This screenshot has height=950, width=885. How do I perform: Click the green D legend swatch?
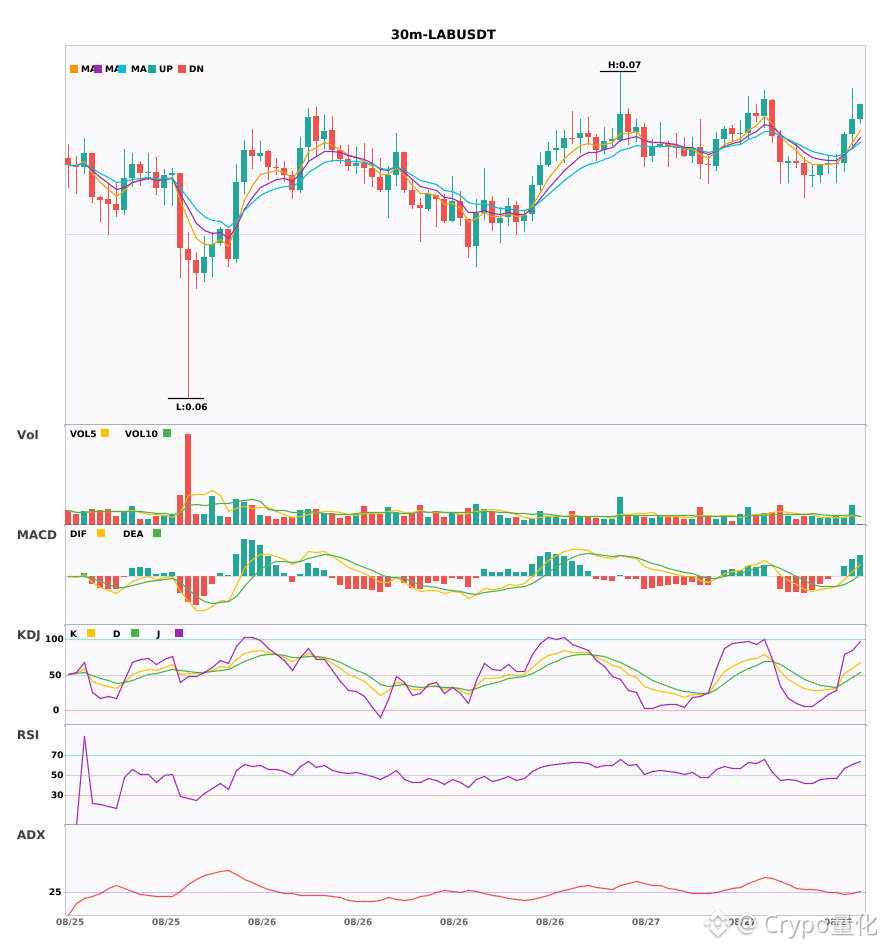[x=135, y=633]
